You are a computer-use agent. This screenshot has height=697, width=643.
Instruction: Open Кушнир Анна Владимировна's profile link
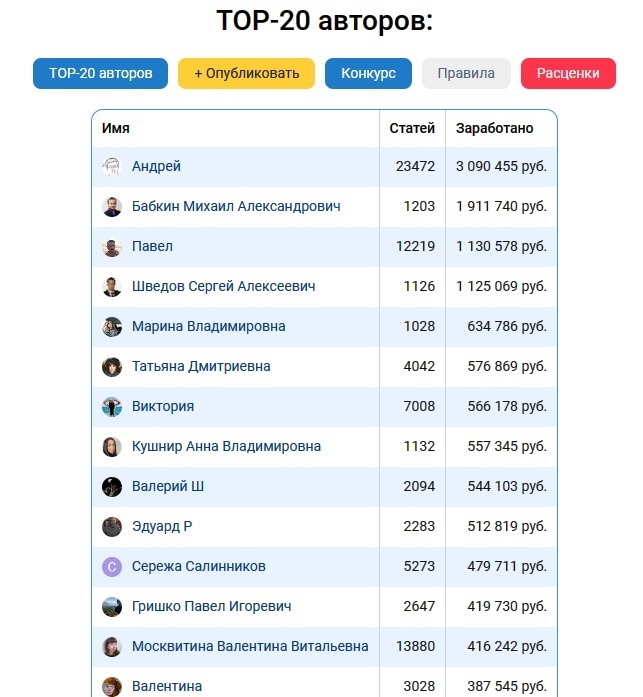click(227, 447)
